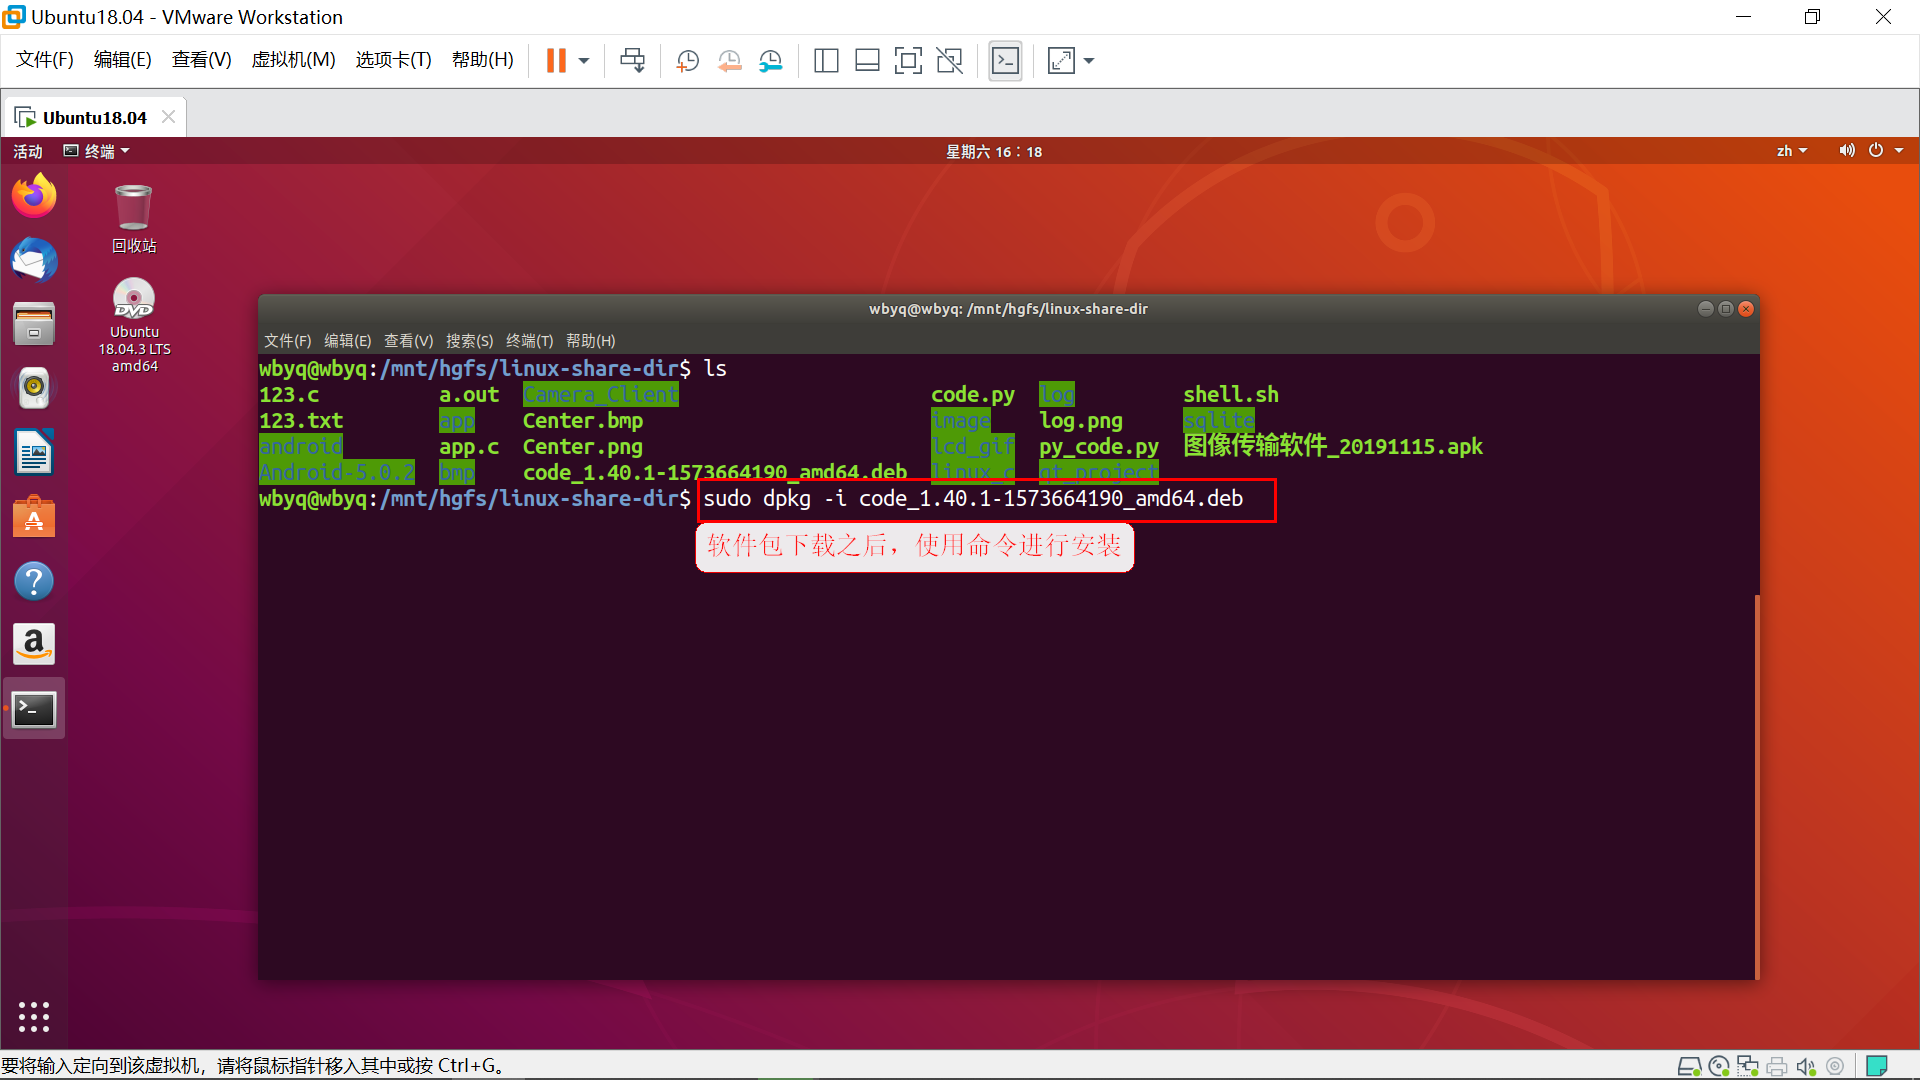The height and width of the screenshot is (1080, 1920).
Task: Expand the stretch guest display dropdown arrow
Action: (1089, 61)
